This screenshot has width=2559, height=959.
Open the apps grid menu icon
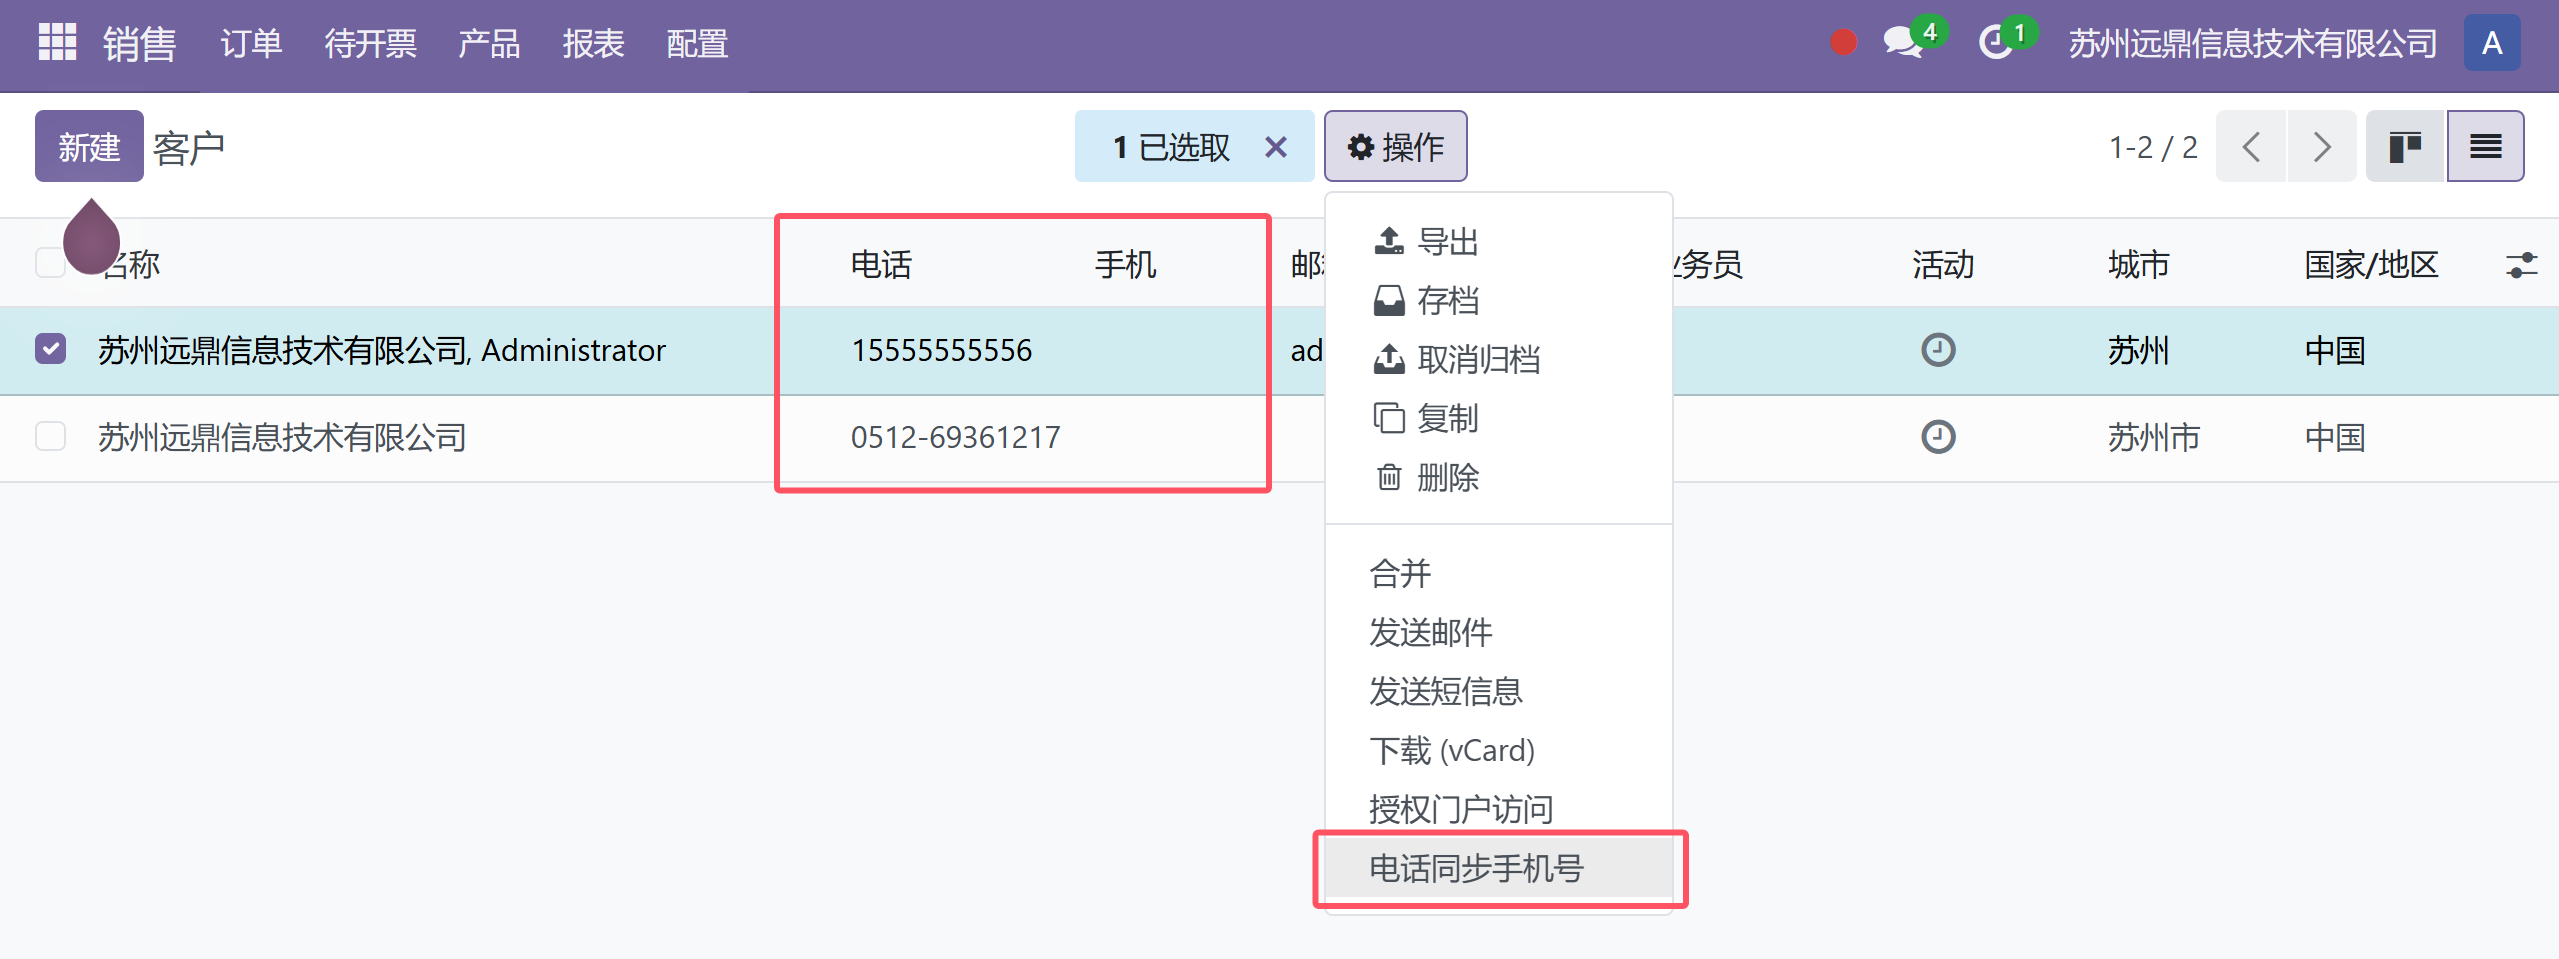(x=57, y=43)
